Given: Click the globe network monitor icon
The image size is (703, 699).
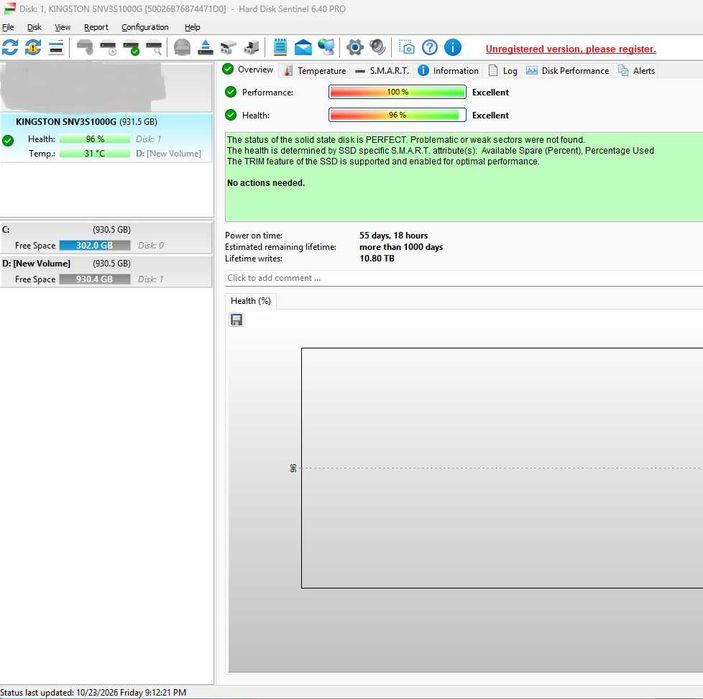Looking at the screenshot, I should click(326, 48).
